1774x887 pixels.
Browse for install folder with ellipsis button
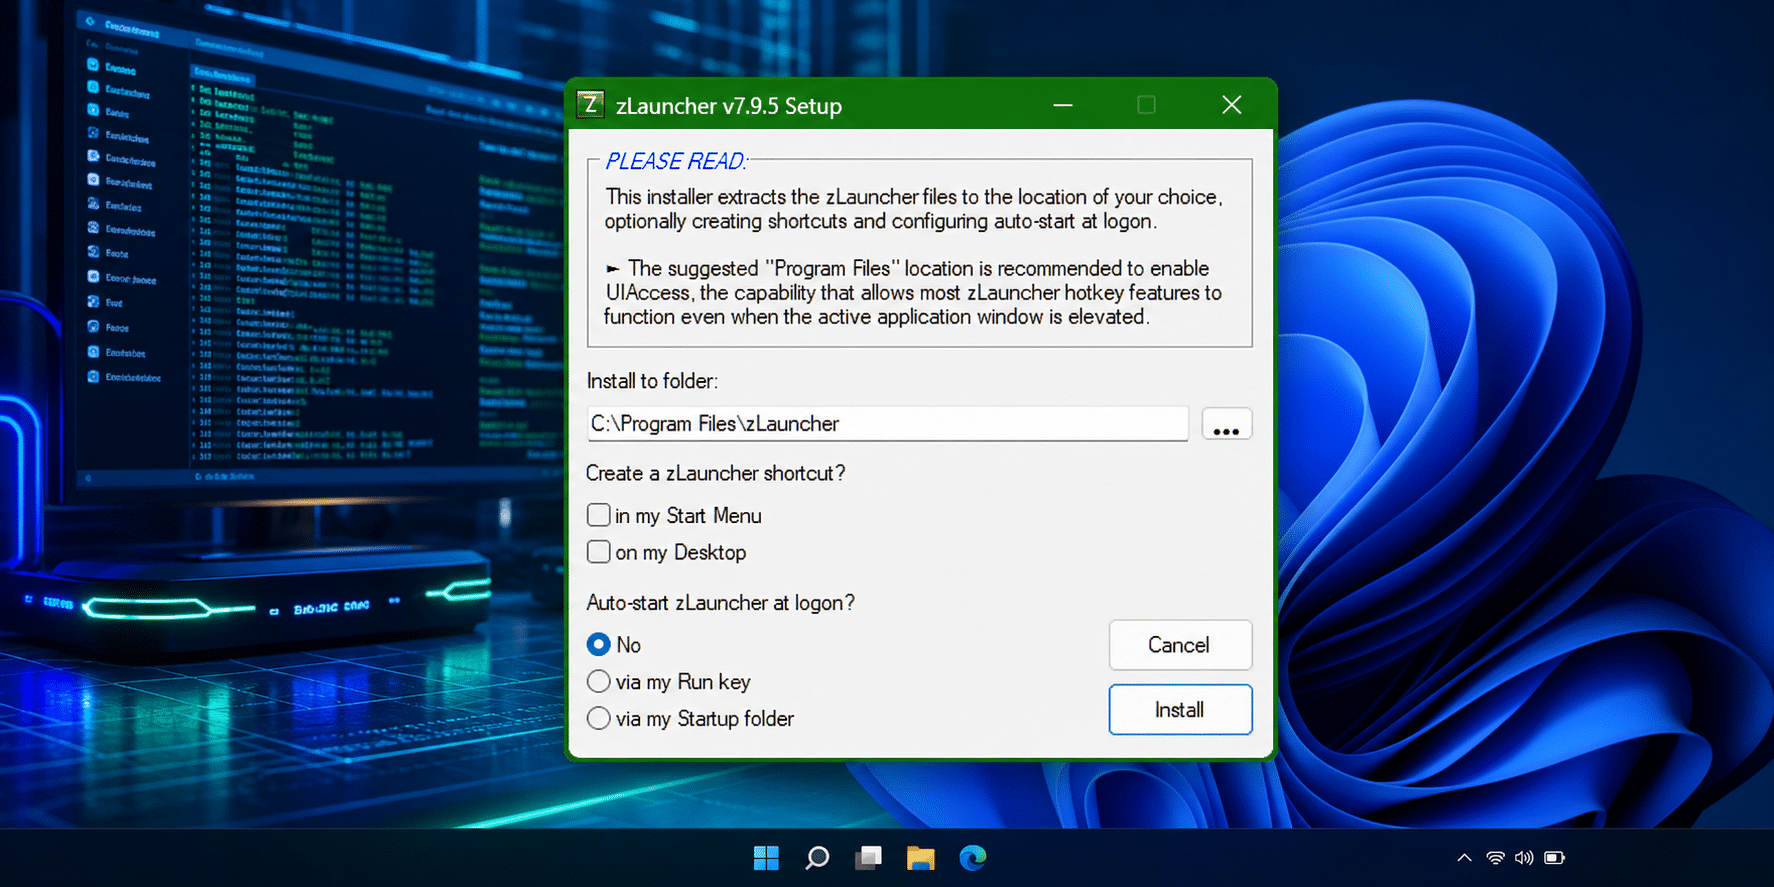(1226, 424)
